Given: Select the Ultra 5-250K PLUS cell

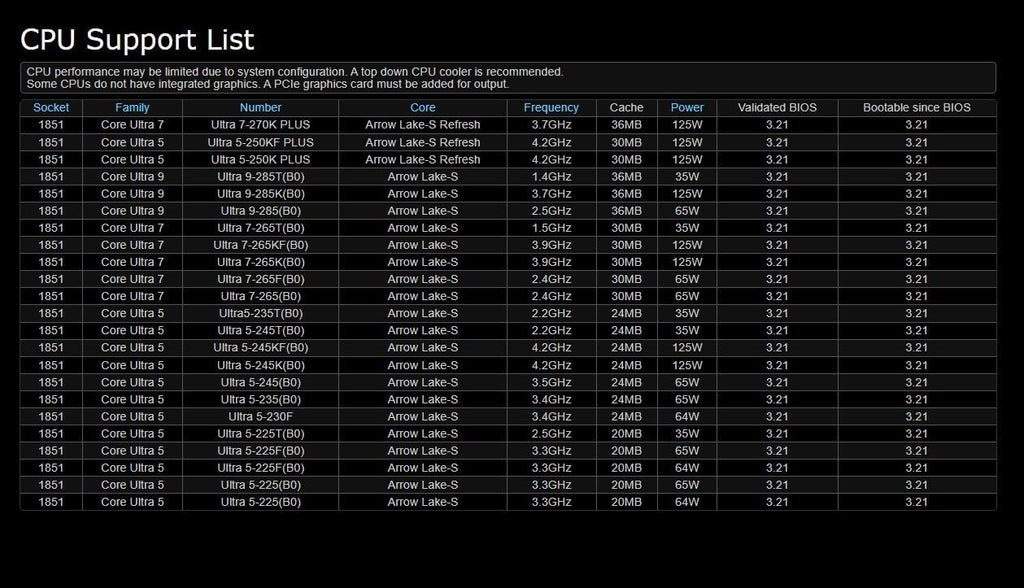Looking at the screenshot, I should [x=261, y=159].
